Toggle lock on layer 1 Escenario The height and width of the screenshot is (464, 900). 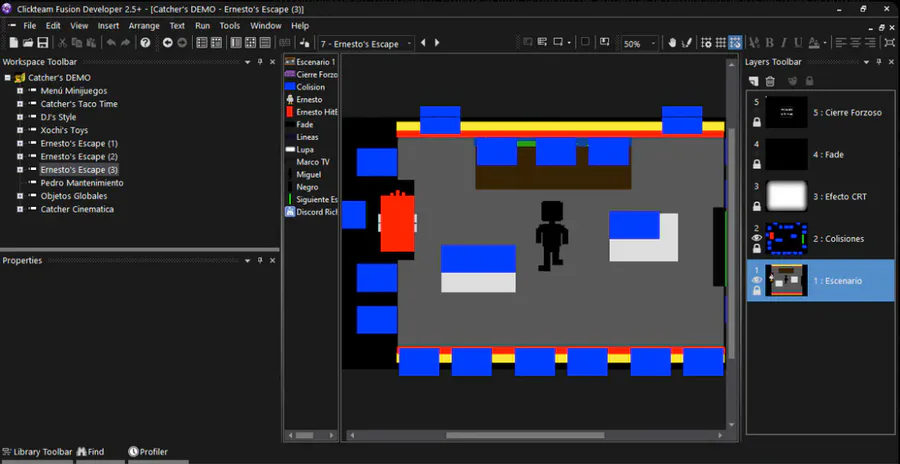point(757,291)
